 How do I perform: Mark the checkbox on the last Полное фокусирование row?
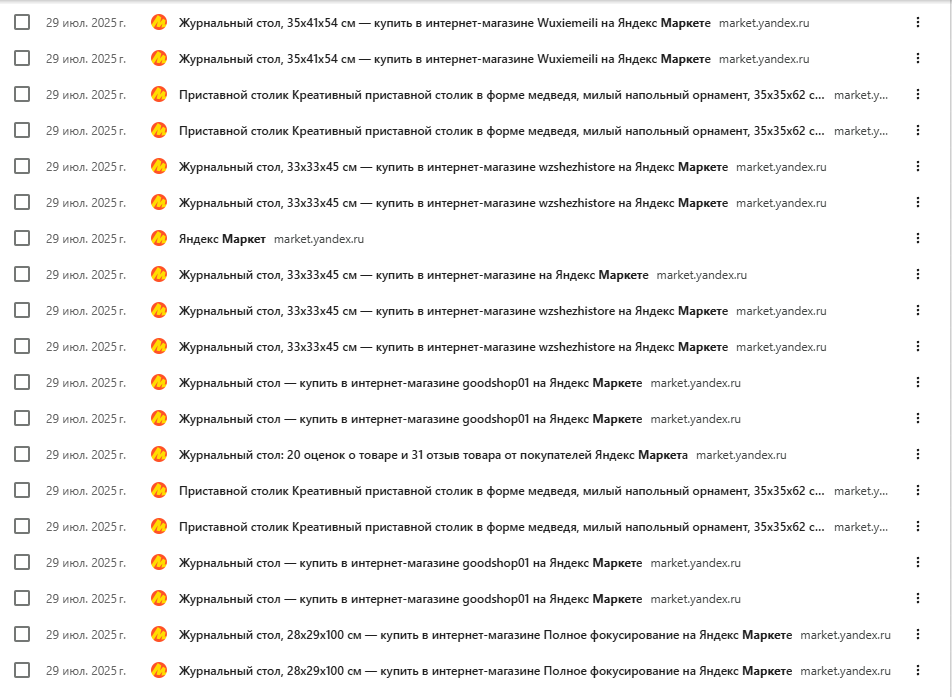[x=22, y=671]
